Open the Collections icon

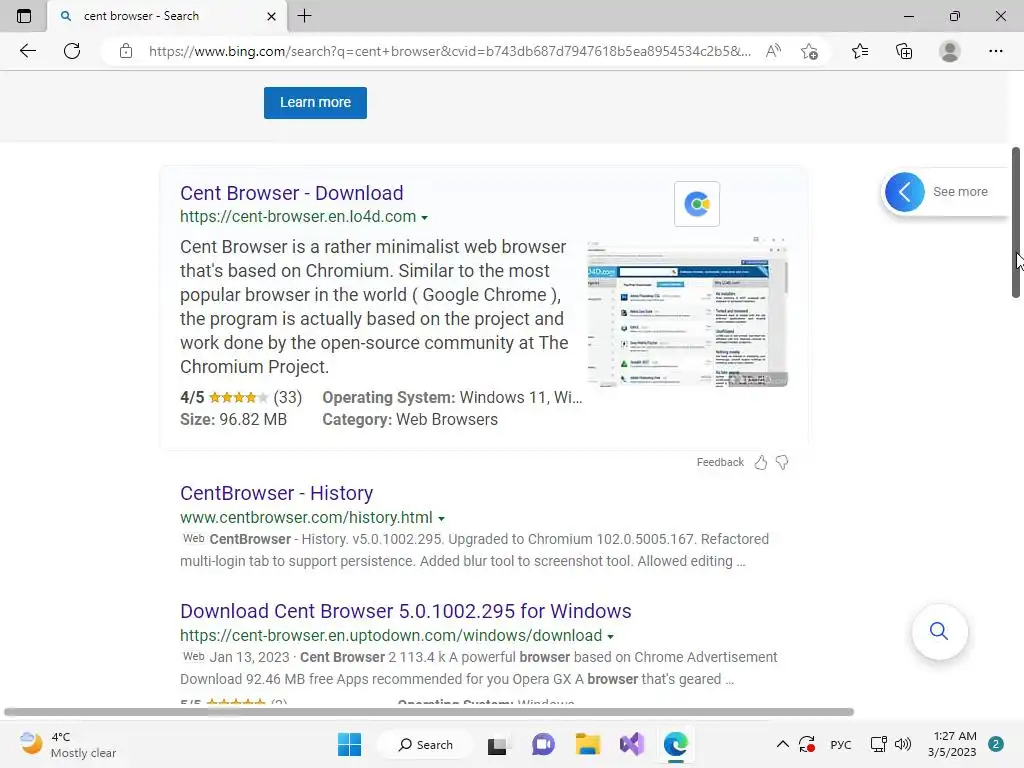[904, 51]
